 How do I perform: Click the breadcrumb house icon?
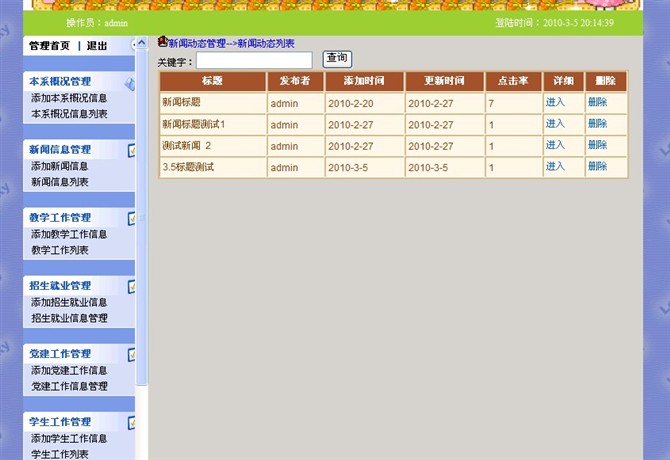tap(162, 41)
